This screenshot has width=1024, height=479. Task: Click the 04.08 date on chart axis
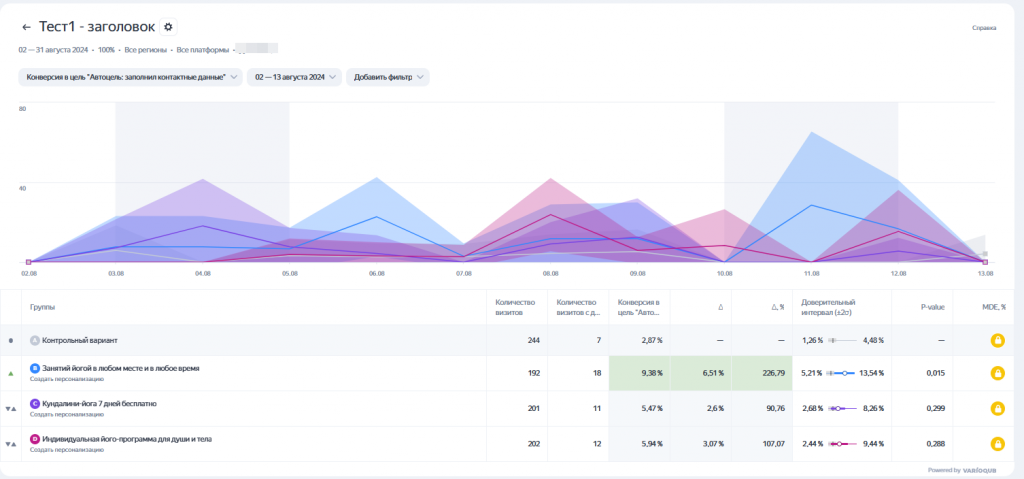(202, 274)
